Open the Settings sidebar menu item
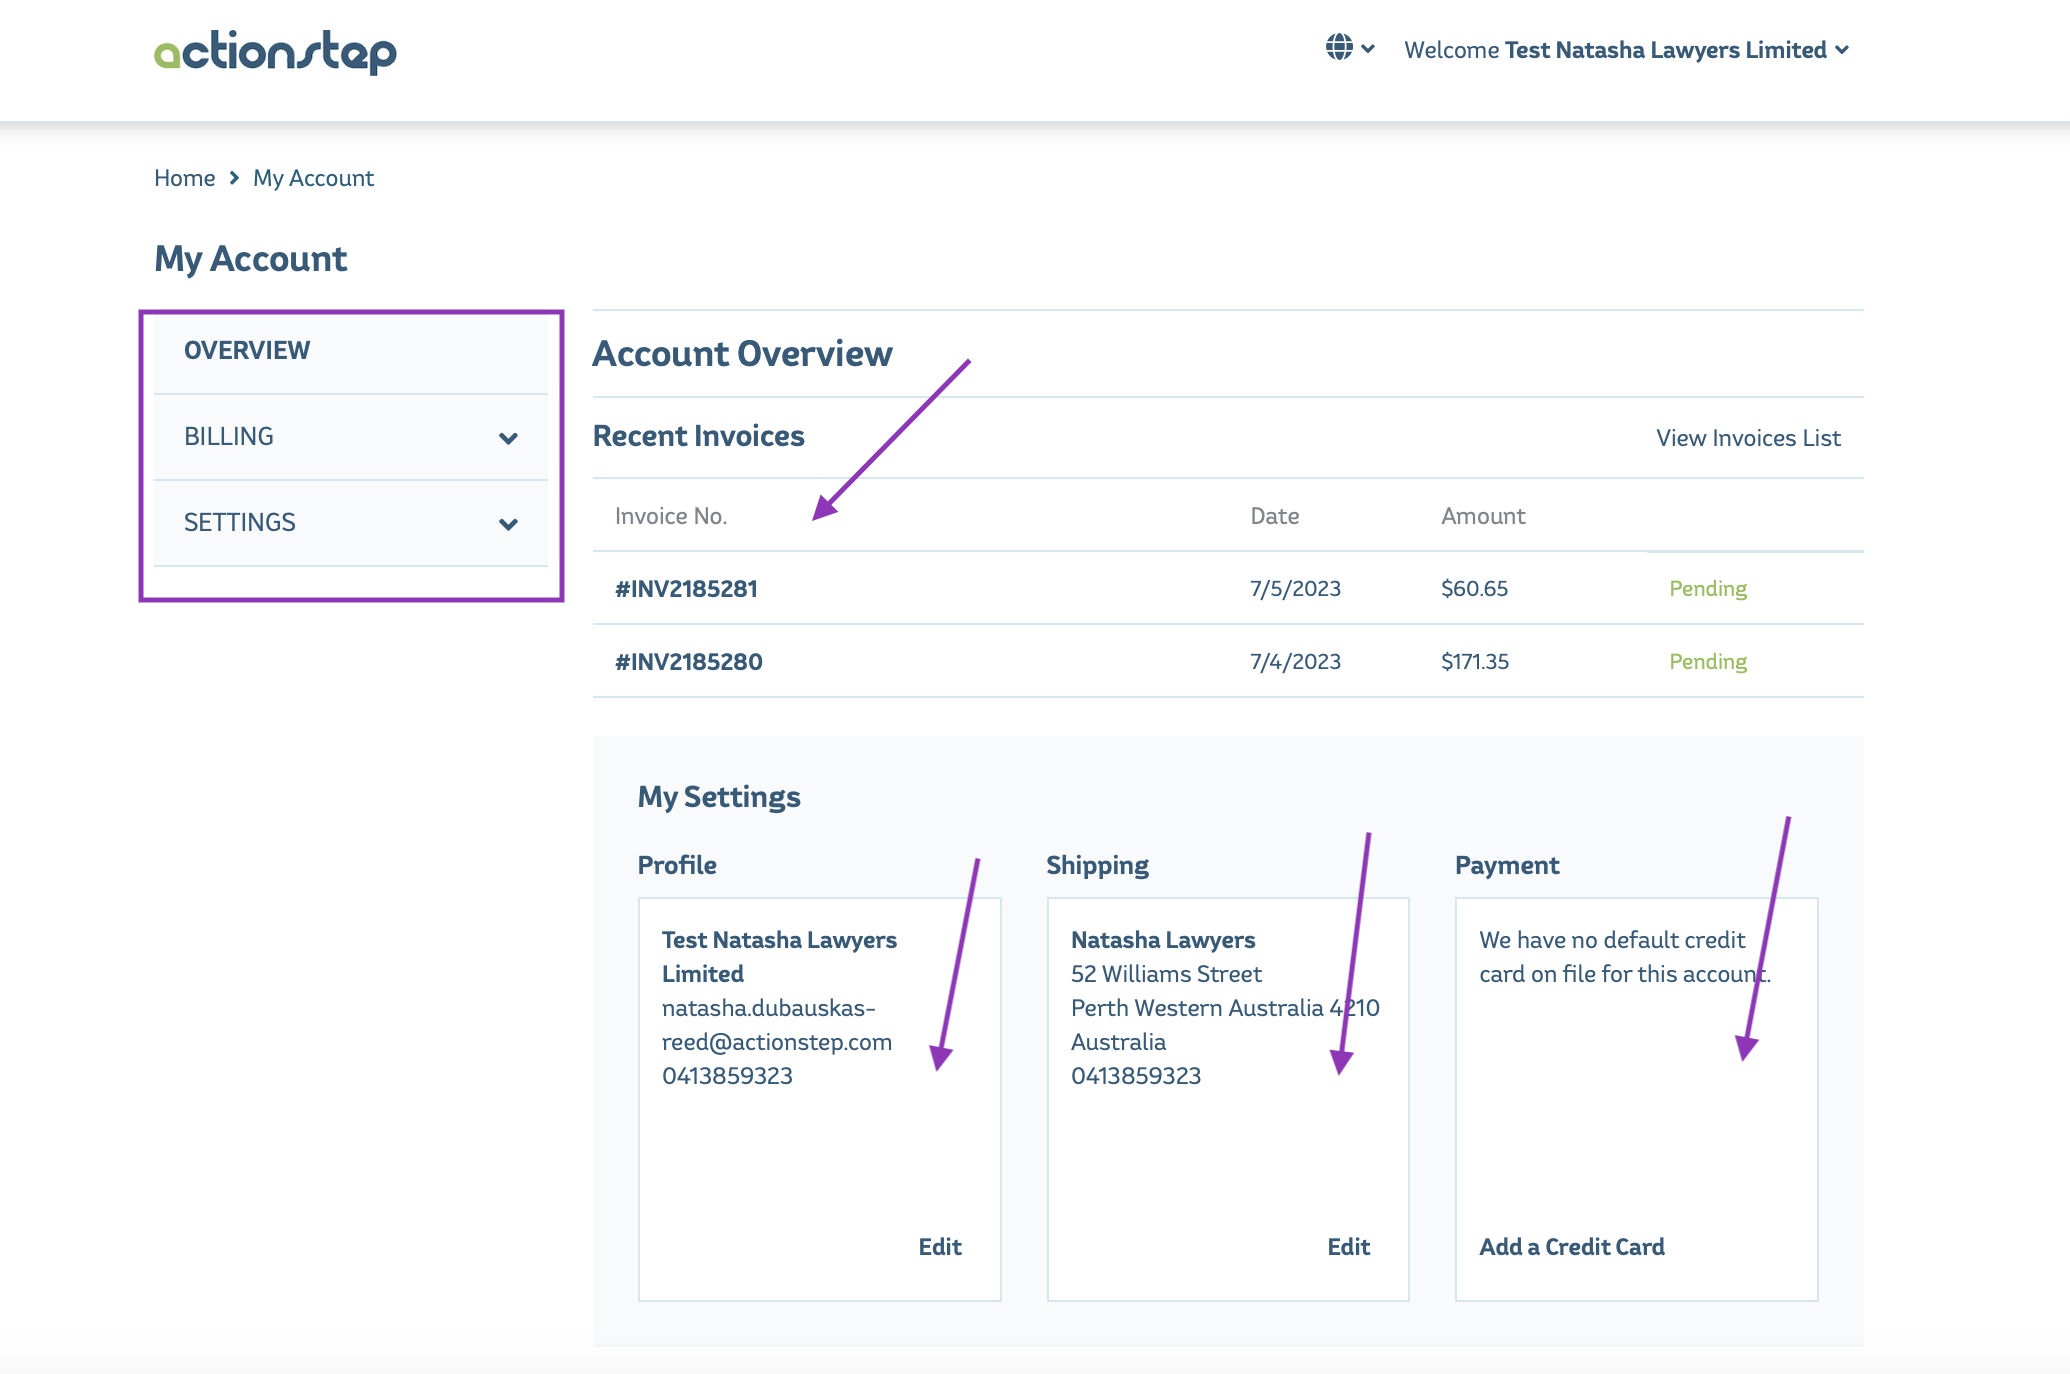 coord(240,522)
